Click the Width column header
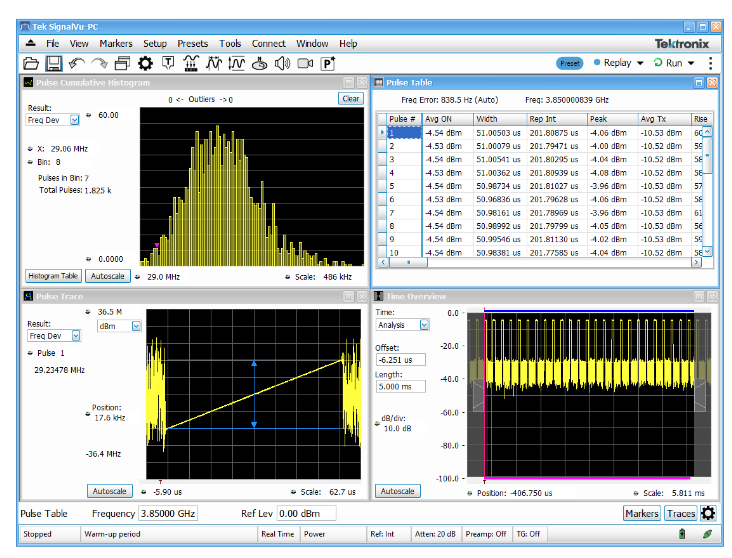Viewport: 732px width, 558px height. (500, 119)
